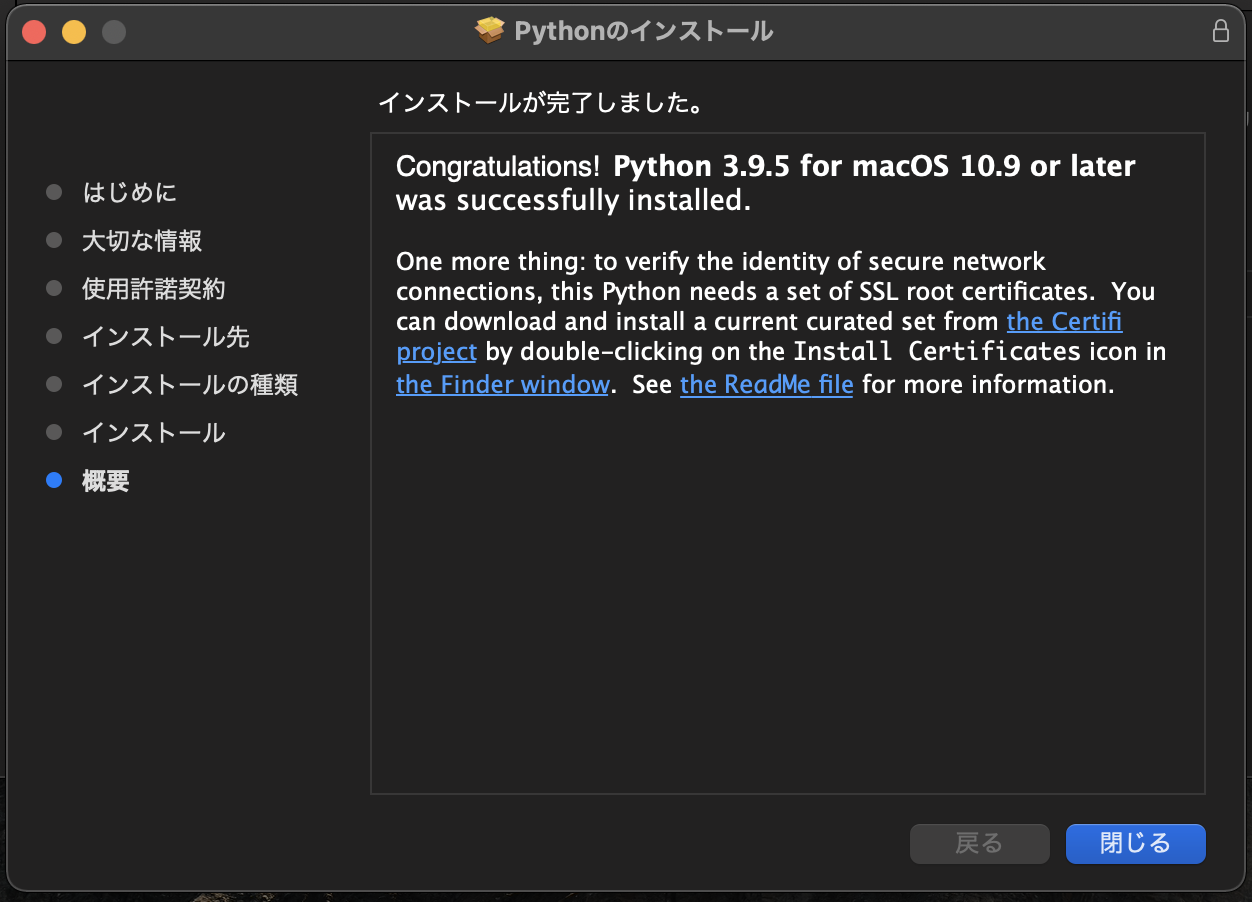Select the 大切な情報 step in sidebar
The image size is (1252, 902).
142,241
